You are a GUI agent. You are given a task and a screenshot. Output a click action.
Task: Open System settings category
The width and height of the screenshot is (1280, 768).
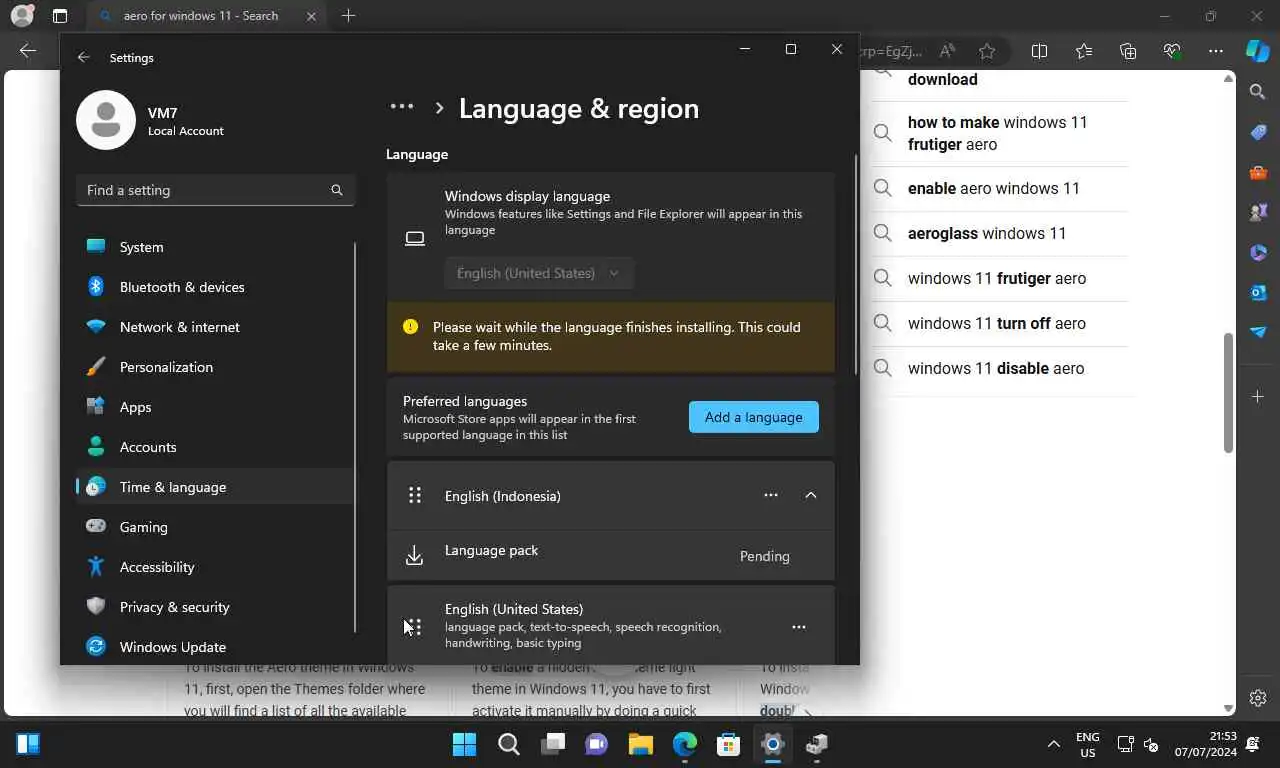coord(215,247)
